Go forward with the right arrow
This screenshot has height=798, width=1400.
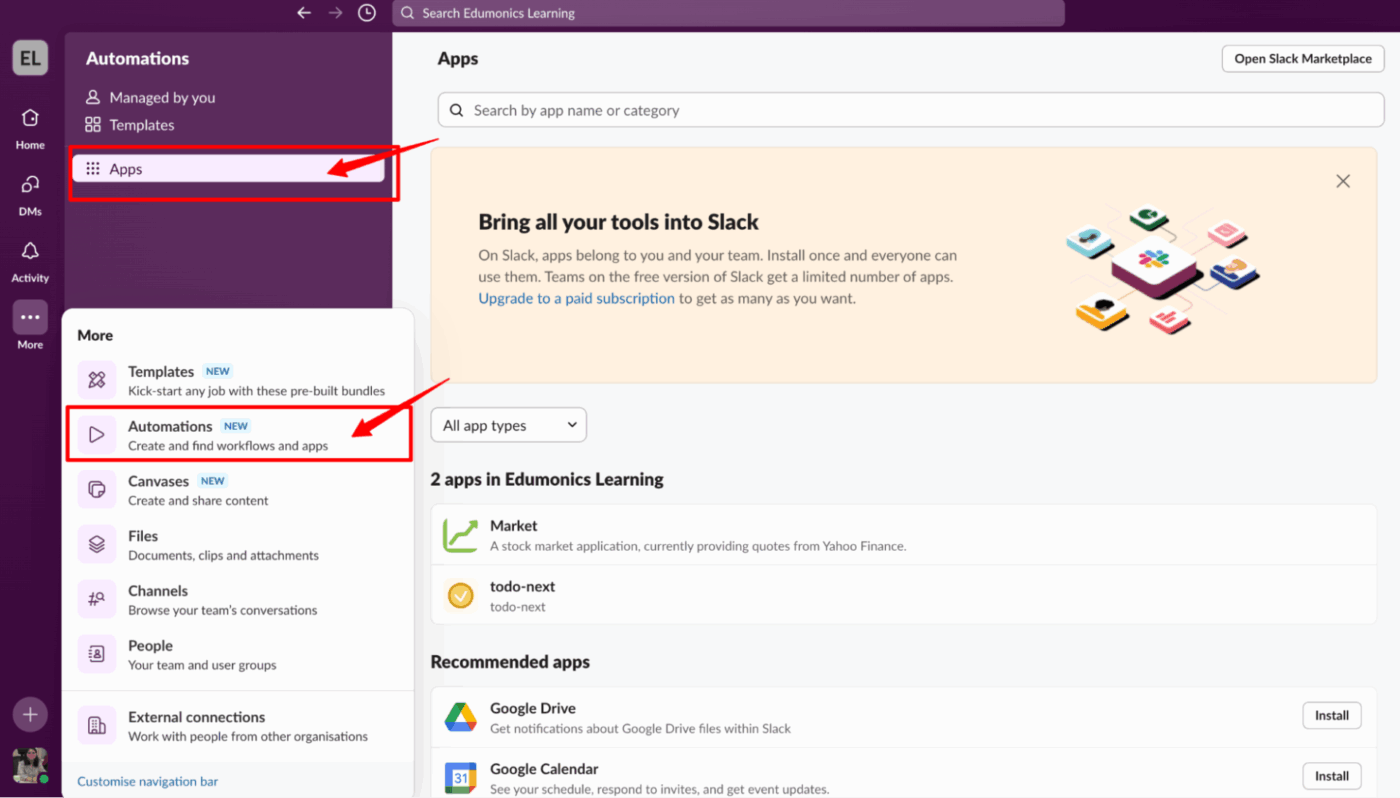pos(336,13)
